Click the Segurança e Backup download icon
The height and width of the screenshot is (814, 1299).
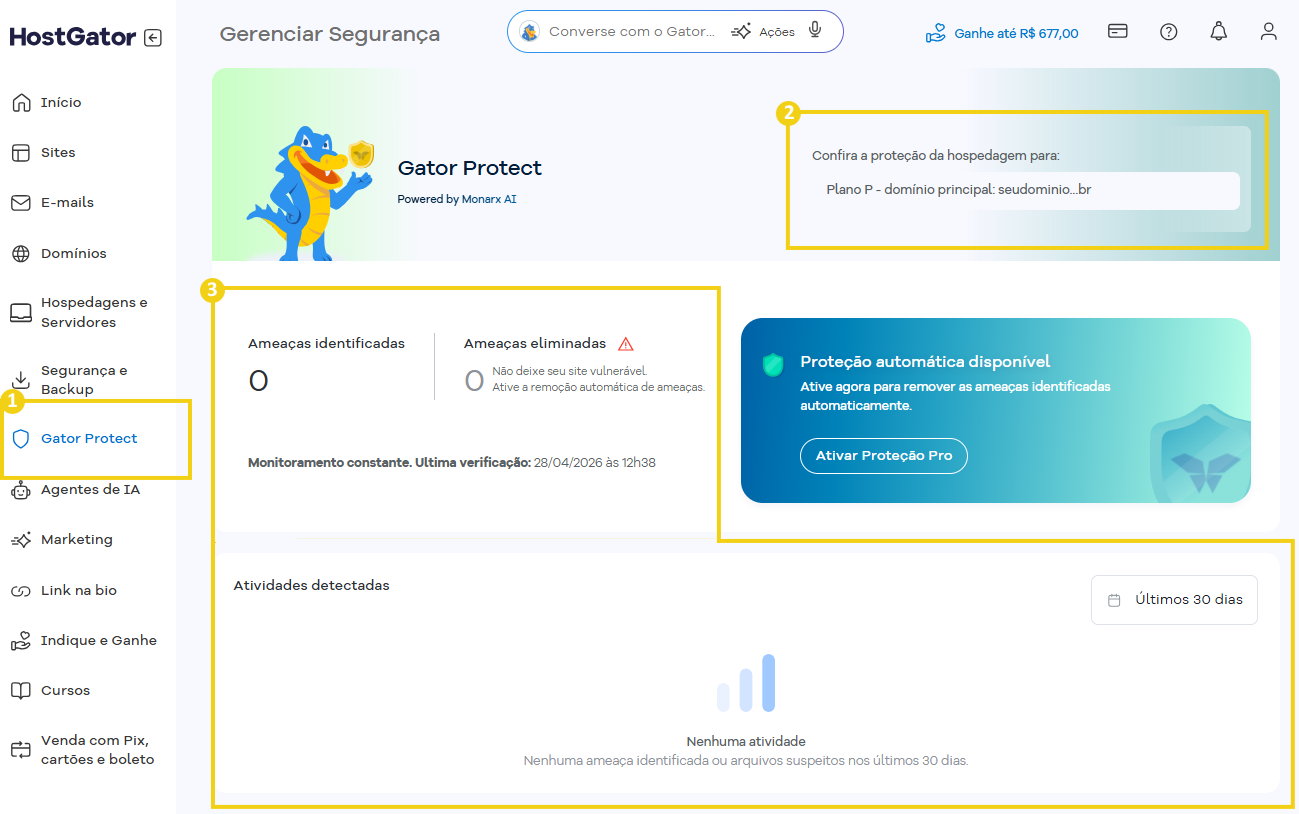click(21, 380)
